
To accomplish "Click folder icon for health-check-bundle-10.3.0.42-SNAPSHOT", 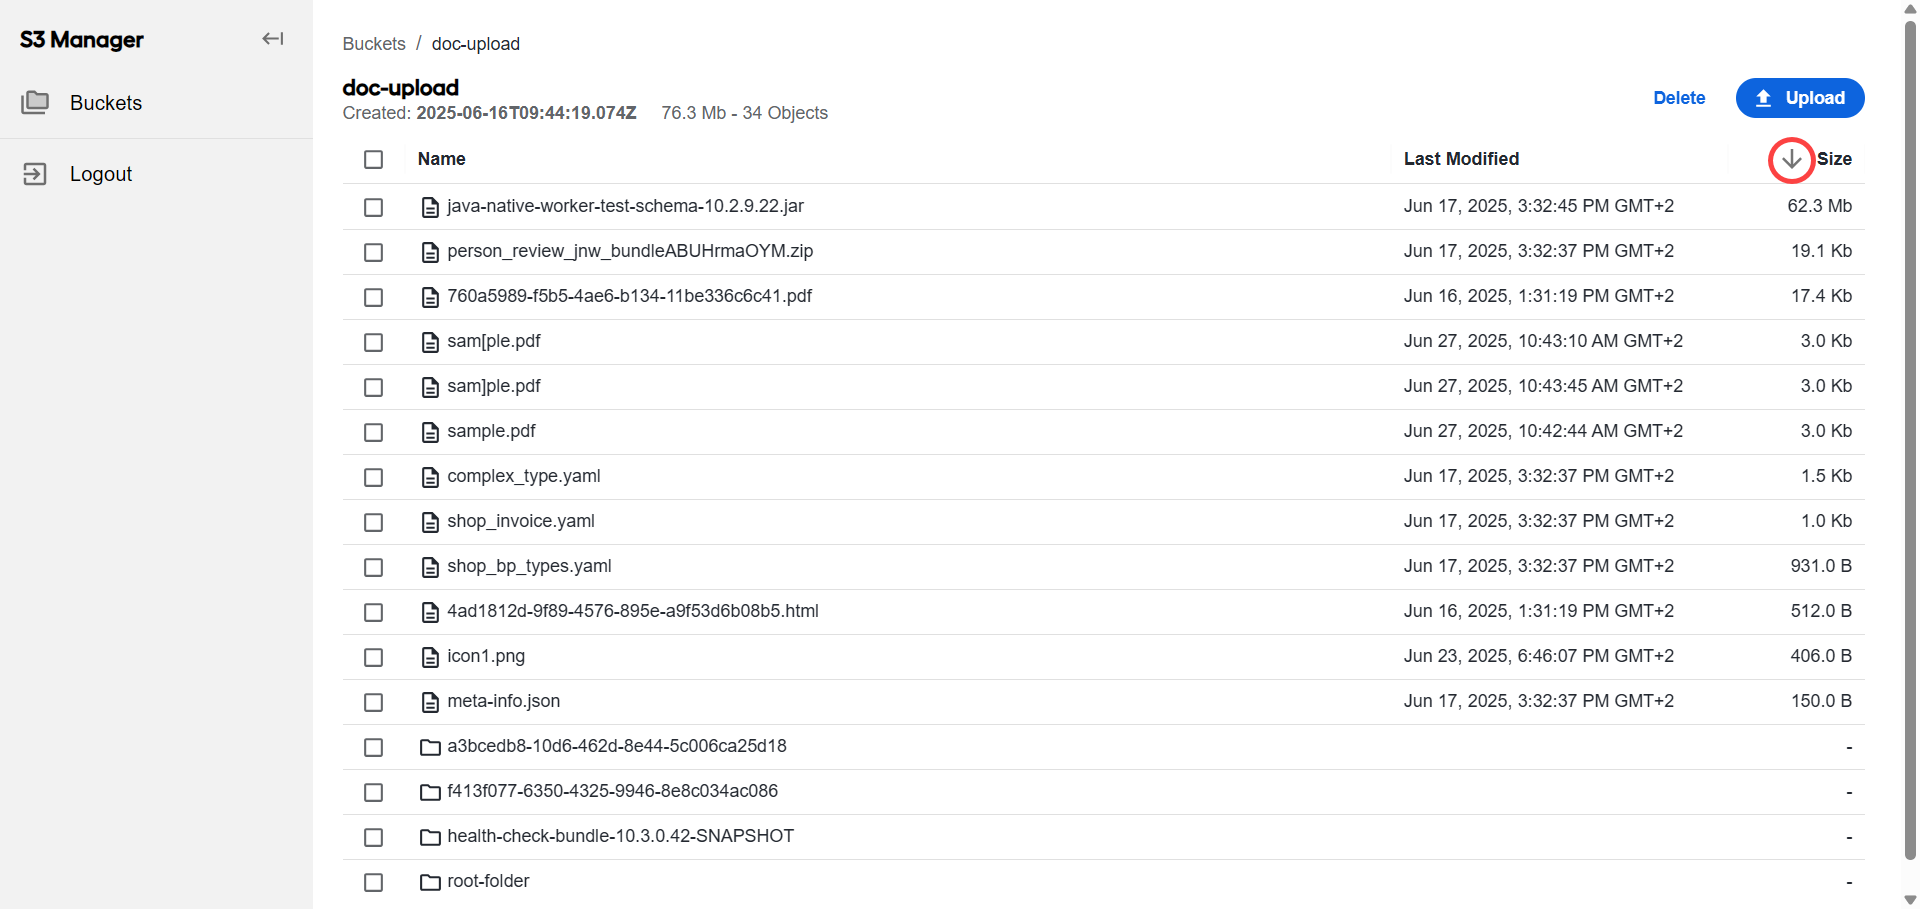I will click(x=430, y=837).
